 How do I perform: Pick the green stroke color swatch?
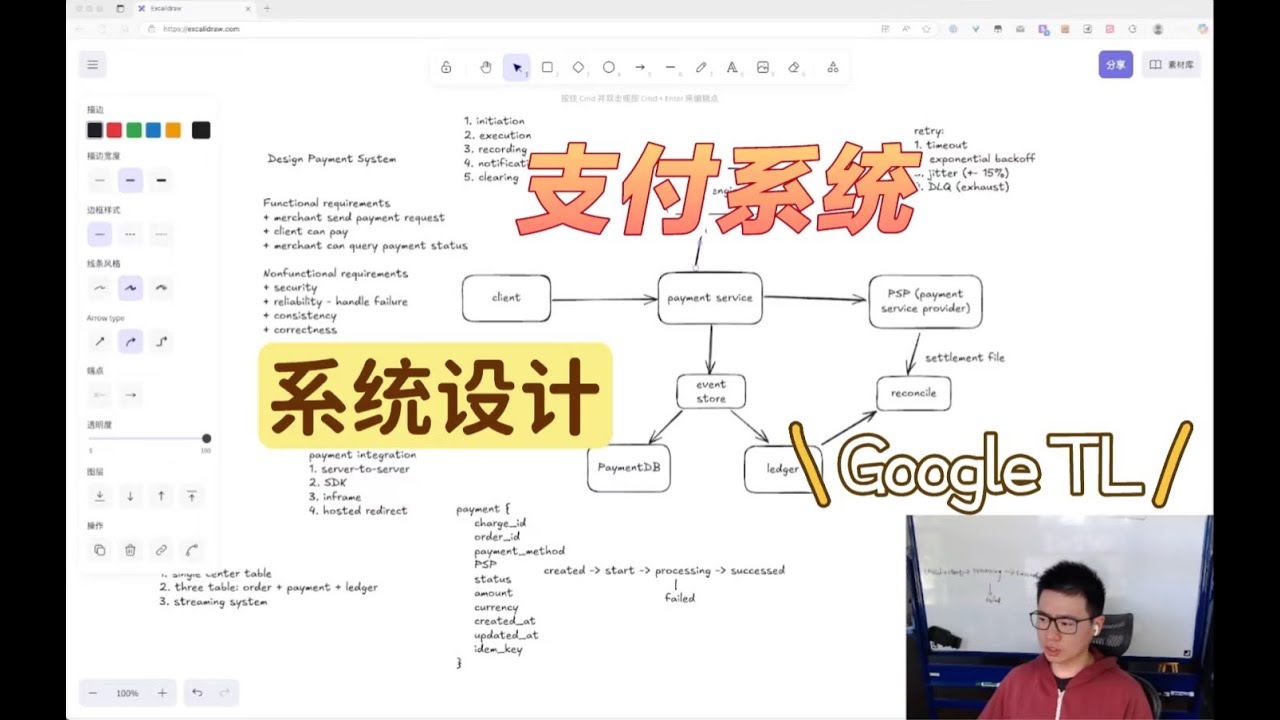coord(134,130)
